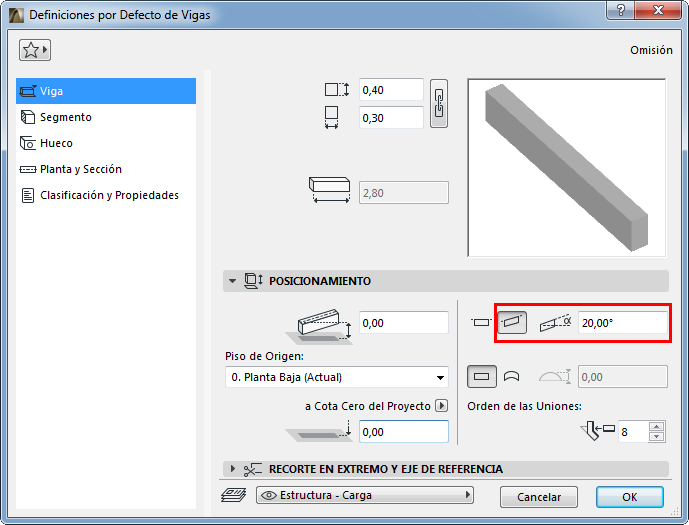
Task: Click the Omisión label
Action: tap(651, 50)
